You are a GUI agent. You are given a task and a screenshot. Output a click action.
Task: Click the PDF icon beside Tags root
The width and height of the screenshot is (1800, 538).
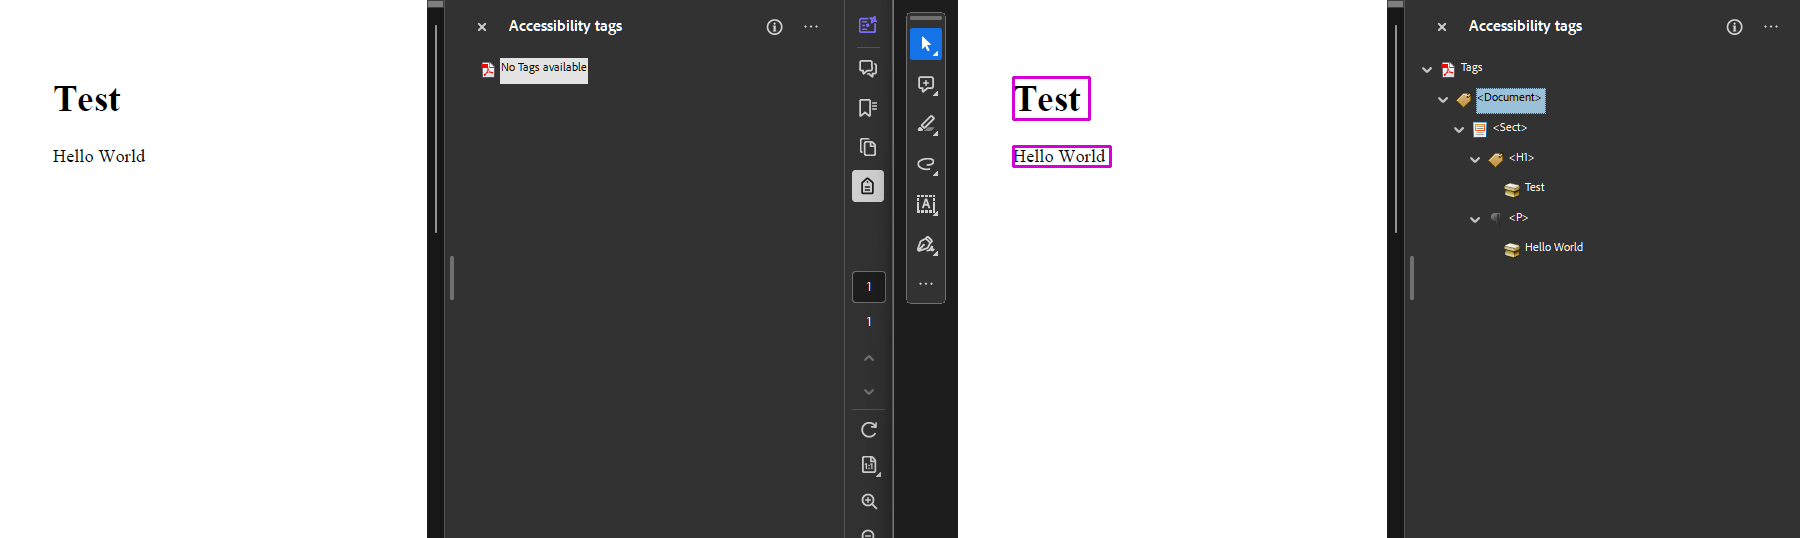tap(1448, 69)
